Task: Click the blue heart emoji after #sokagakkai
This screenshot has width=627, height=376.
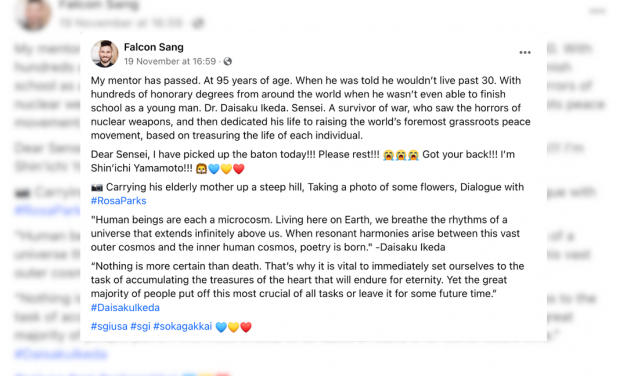Action: pyautogui.click(x=221, y=327)
